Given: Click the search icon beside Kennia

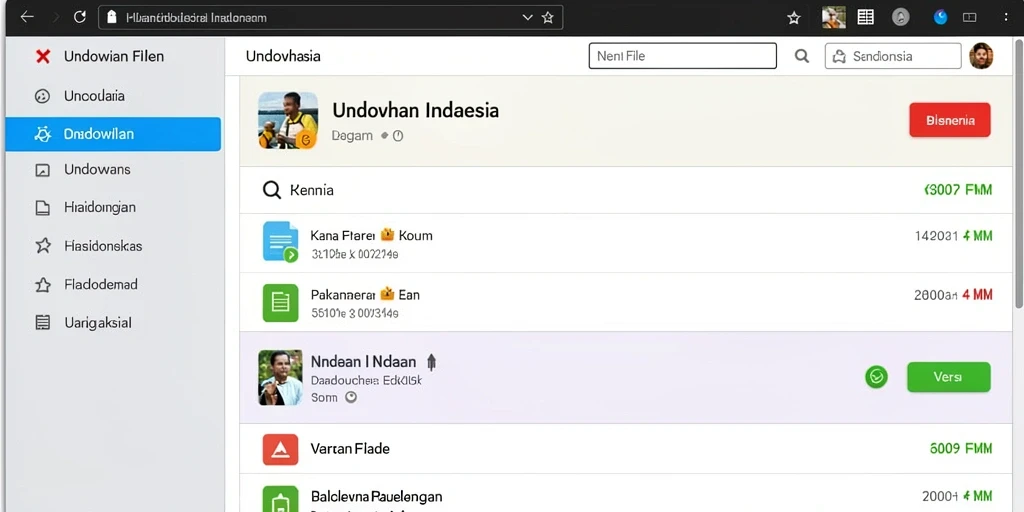Looking at the screenshot, I should pyautogui.click(x=272, y=190).
